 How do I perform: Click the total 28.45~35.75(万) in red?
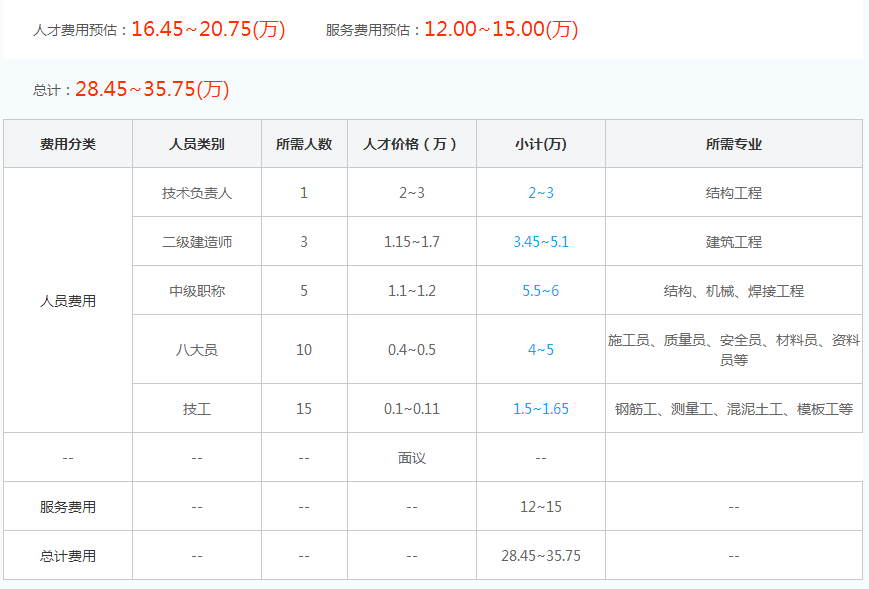coord(152,89)
